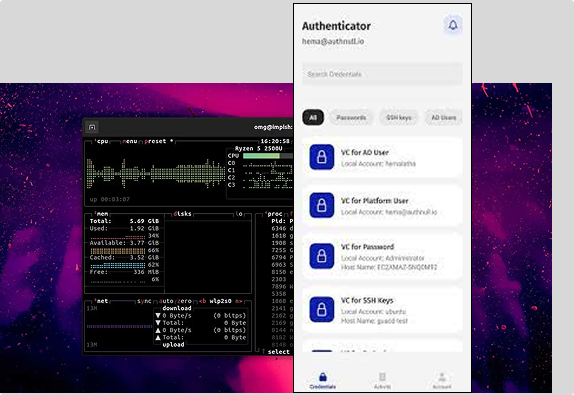Click the 16:20:58 clock in terminal
574x395 pixels.
pyautogui.click(x=275, y=141)
